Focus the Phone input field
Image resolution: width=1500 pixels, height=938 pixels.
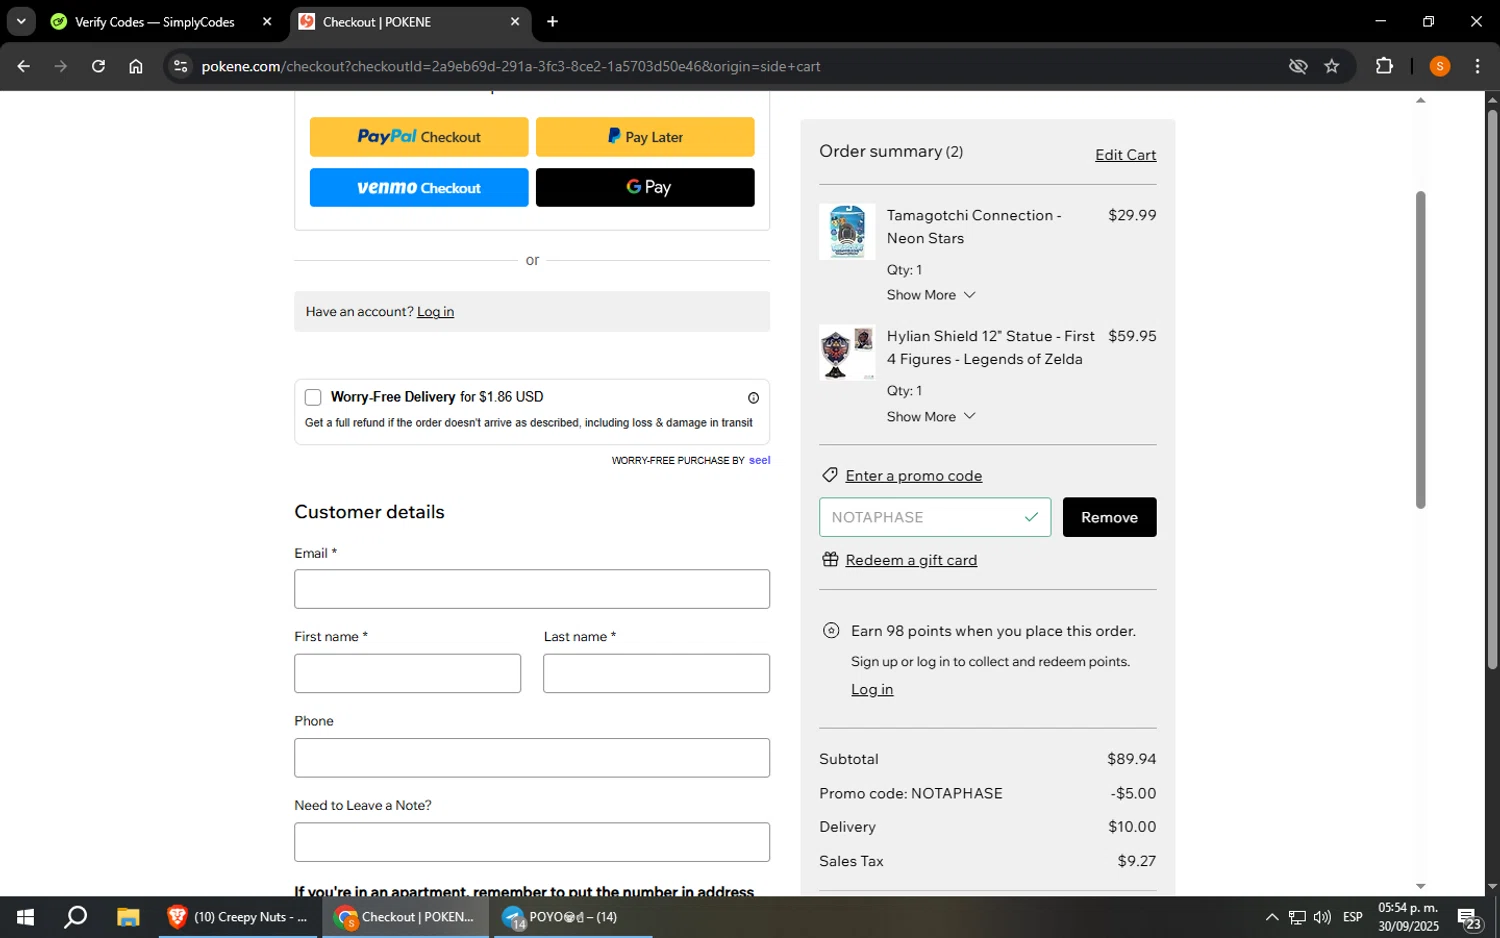pos(532,758)
